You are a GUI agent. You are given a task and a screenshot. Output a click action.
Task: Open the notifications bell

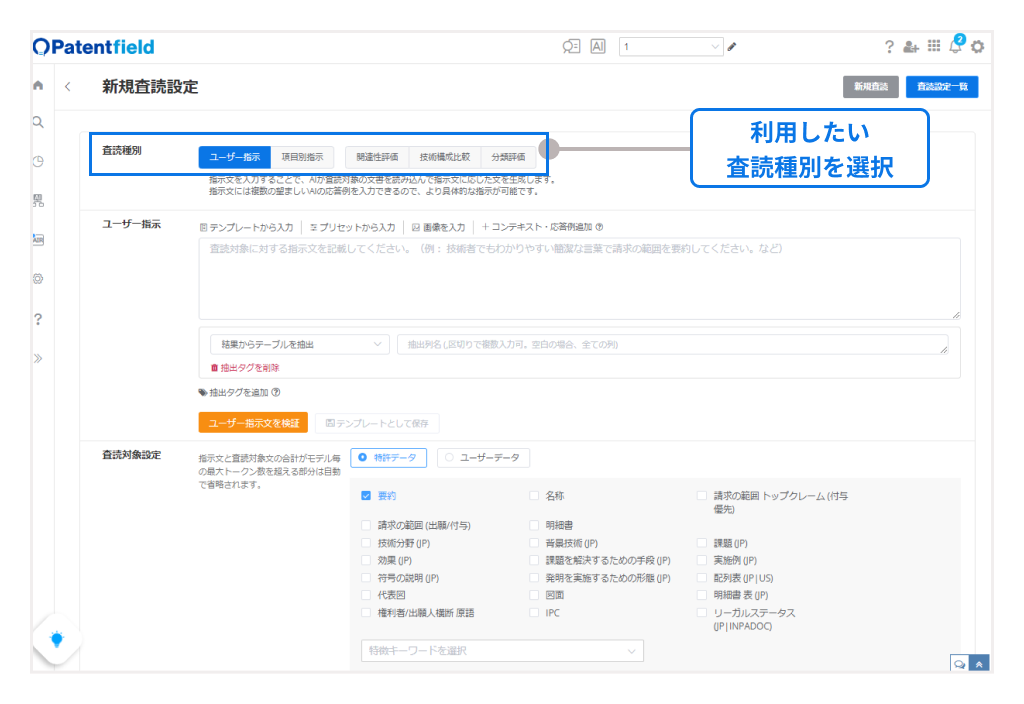click(956, 46)
